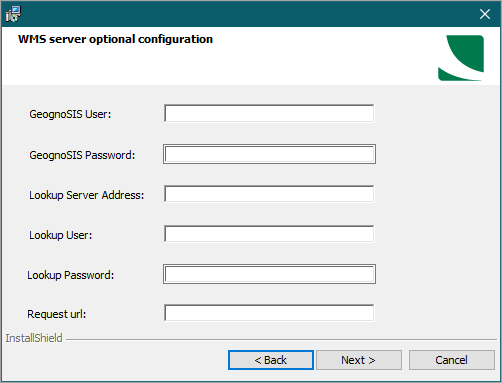
Task: Click the "WMS server optional configuration" heading
Action: pos(115,39)
